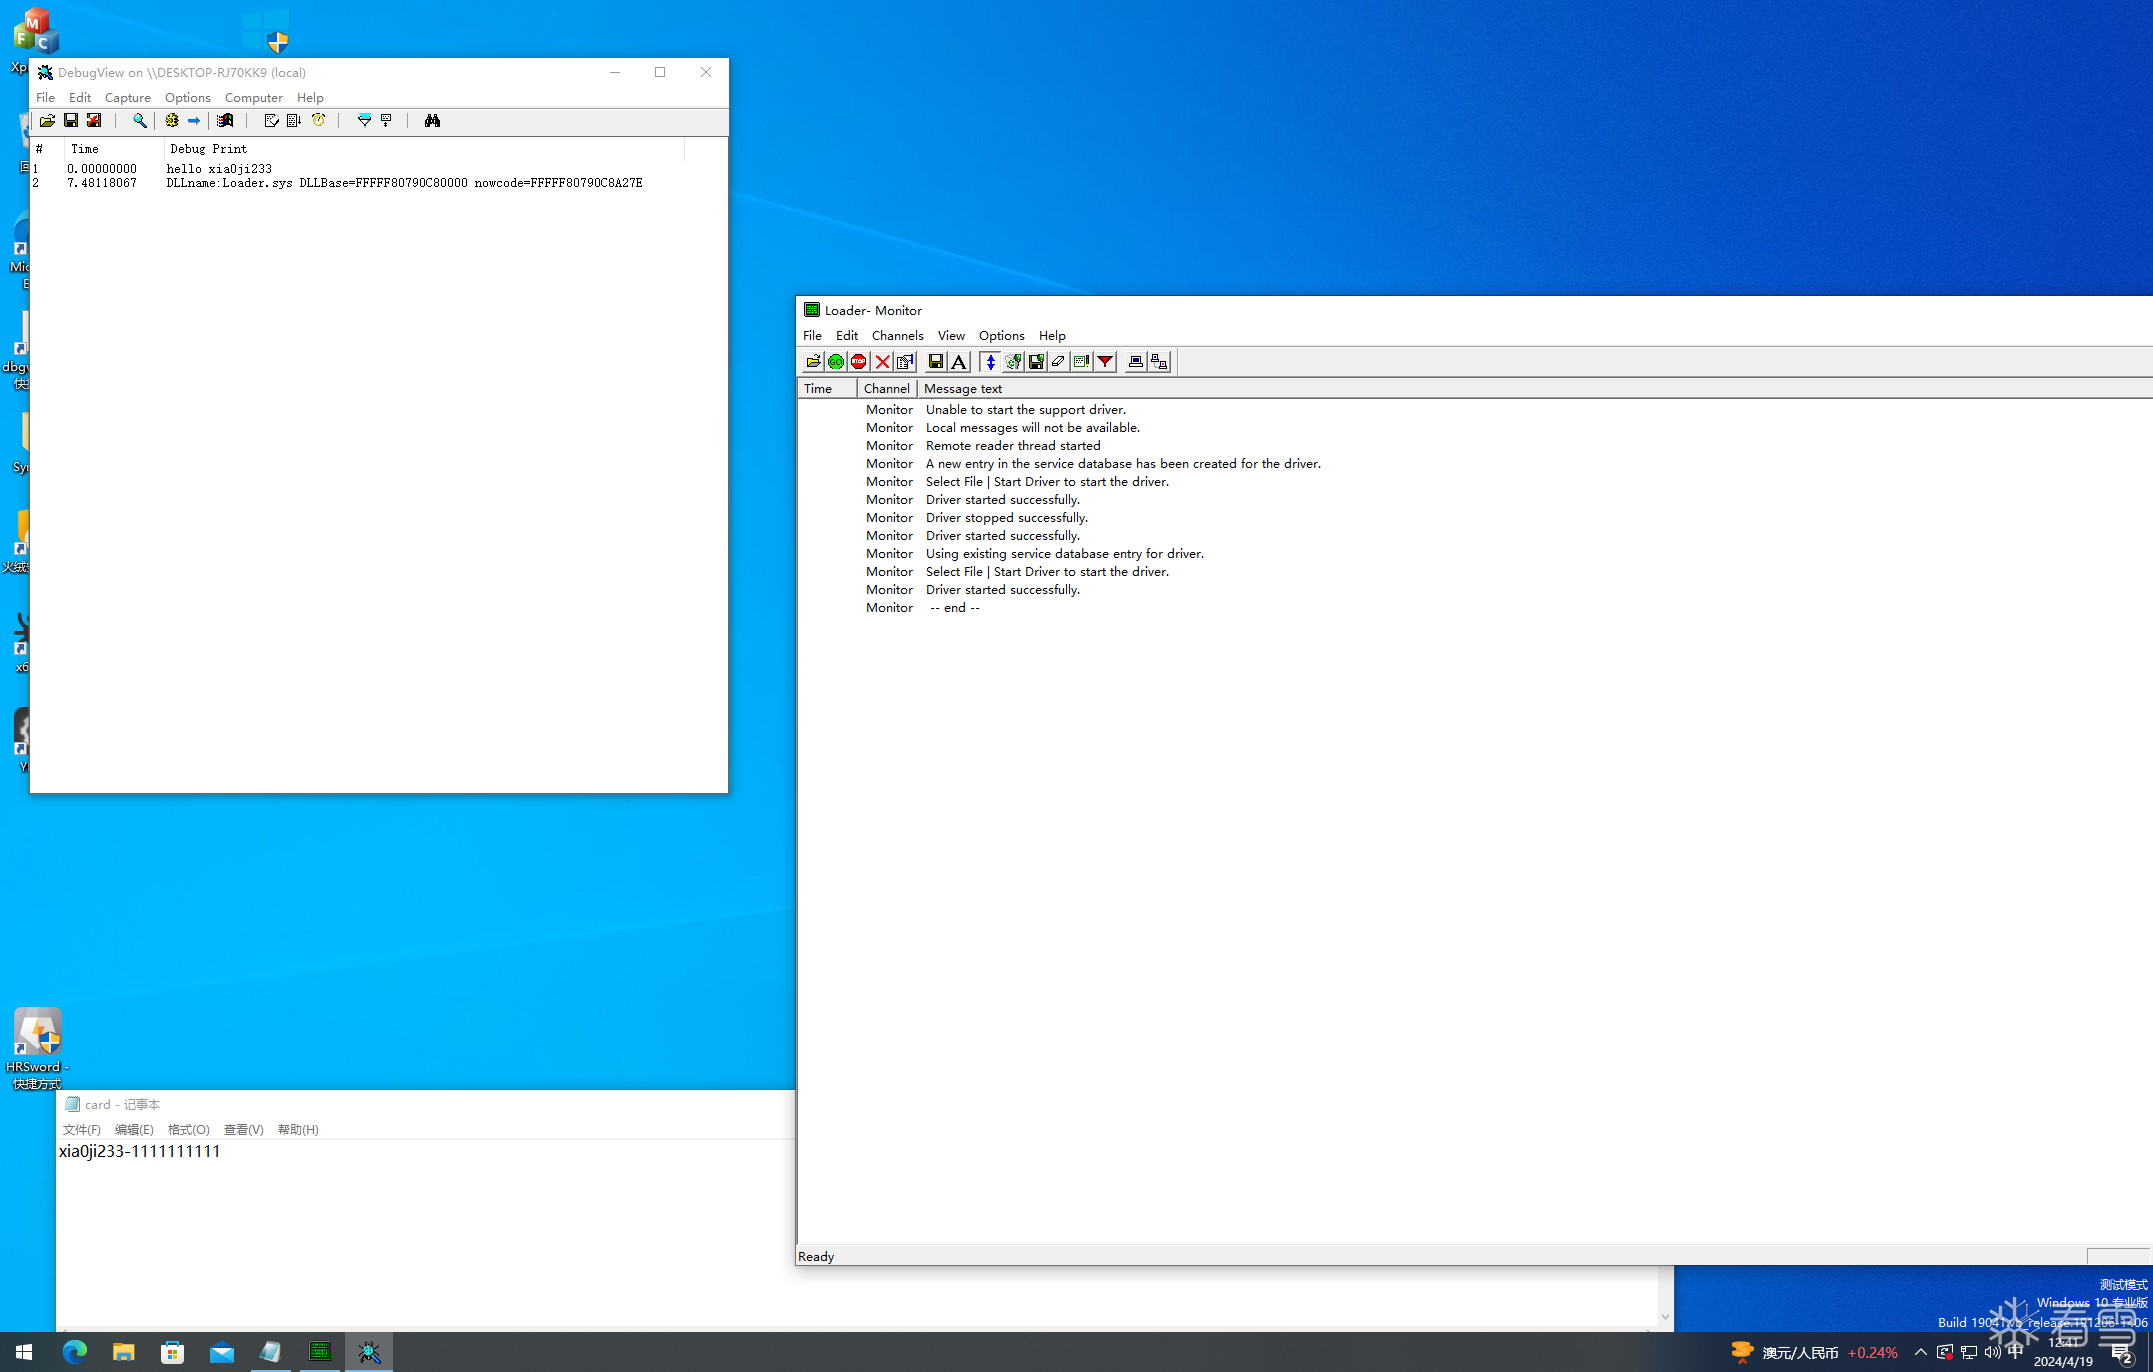Screen dimensions: 2153x1372
Task: Open File Explorer from the taskbar
Action: coord(123,1352)
